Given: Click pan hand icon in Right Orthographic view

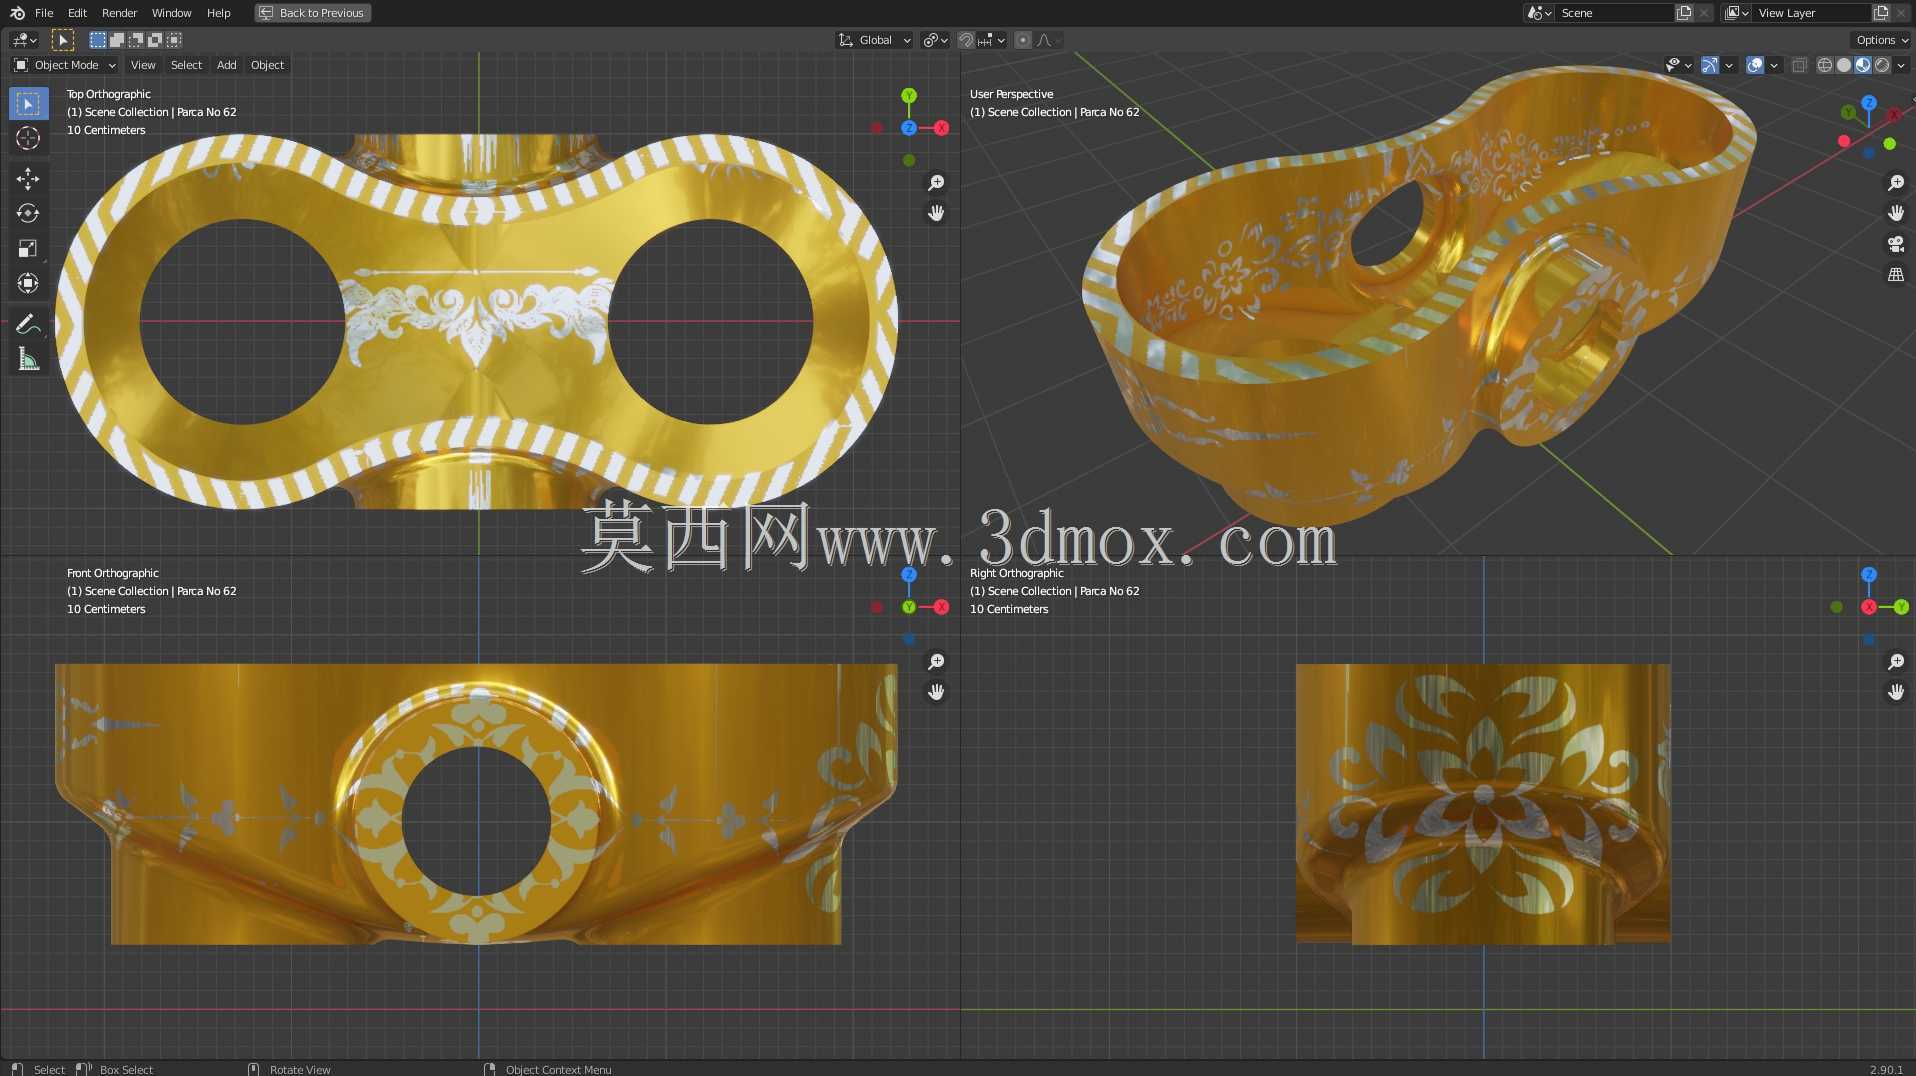Looking at the screenshot, I should coord(1895,692).
